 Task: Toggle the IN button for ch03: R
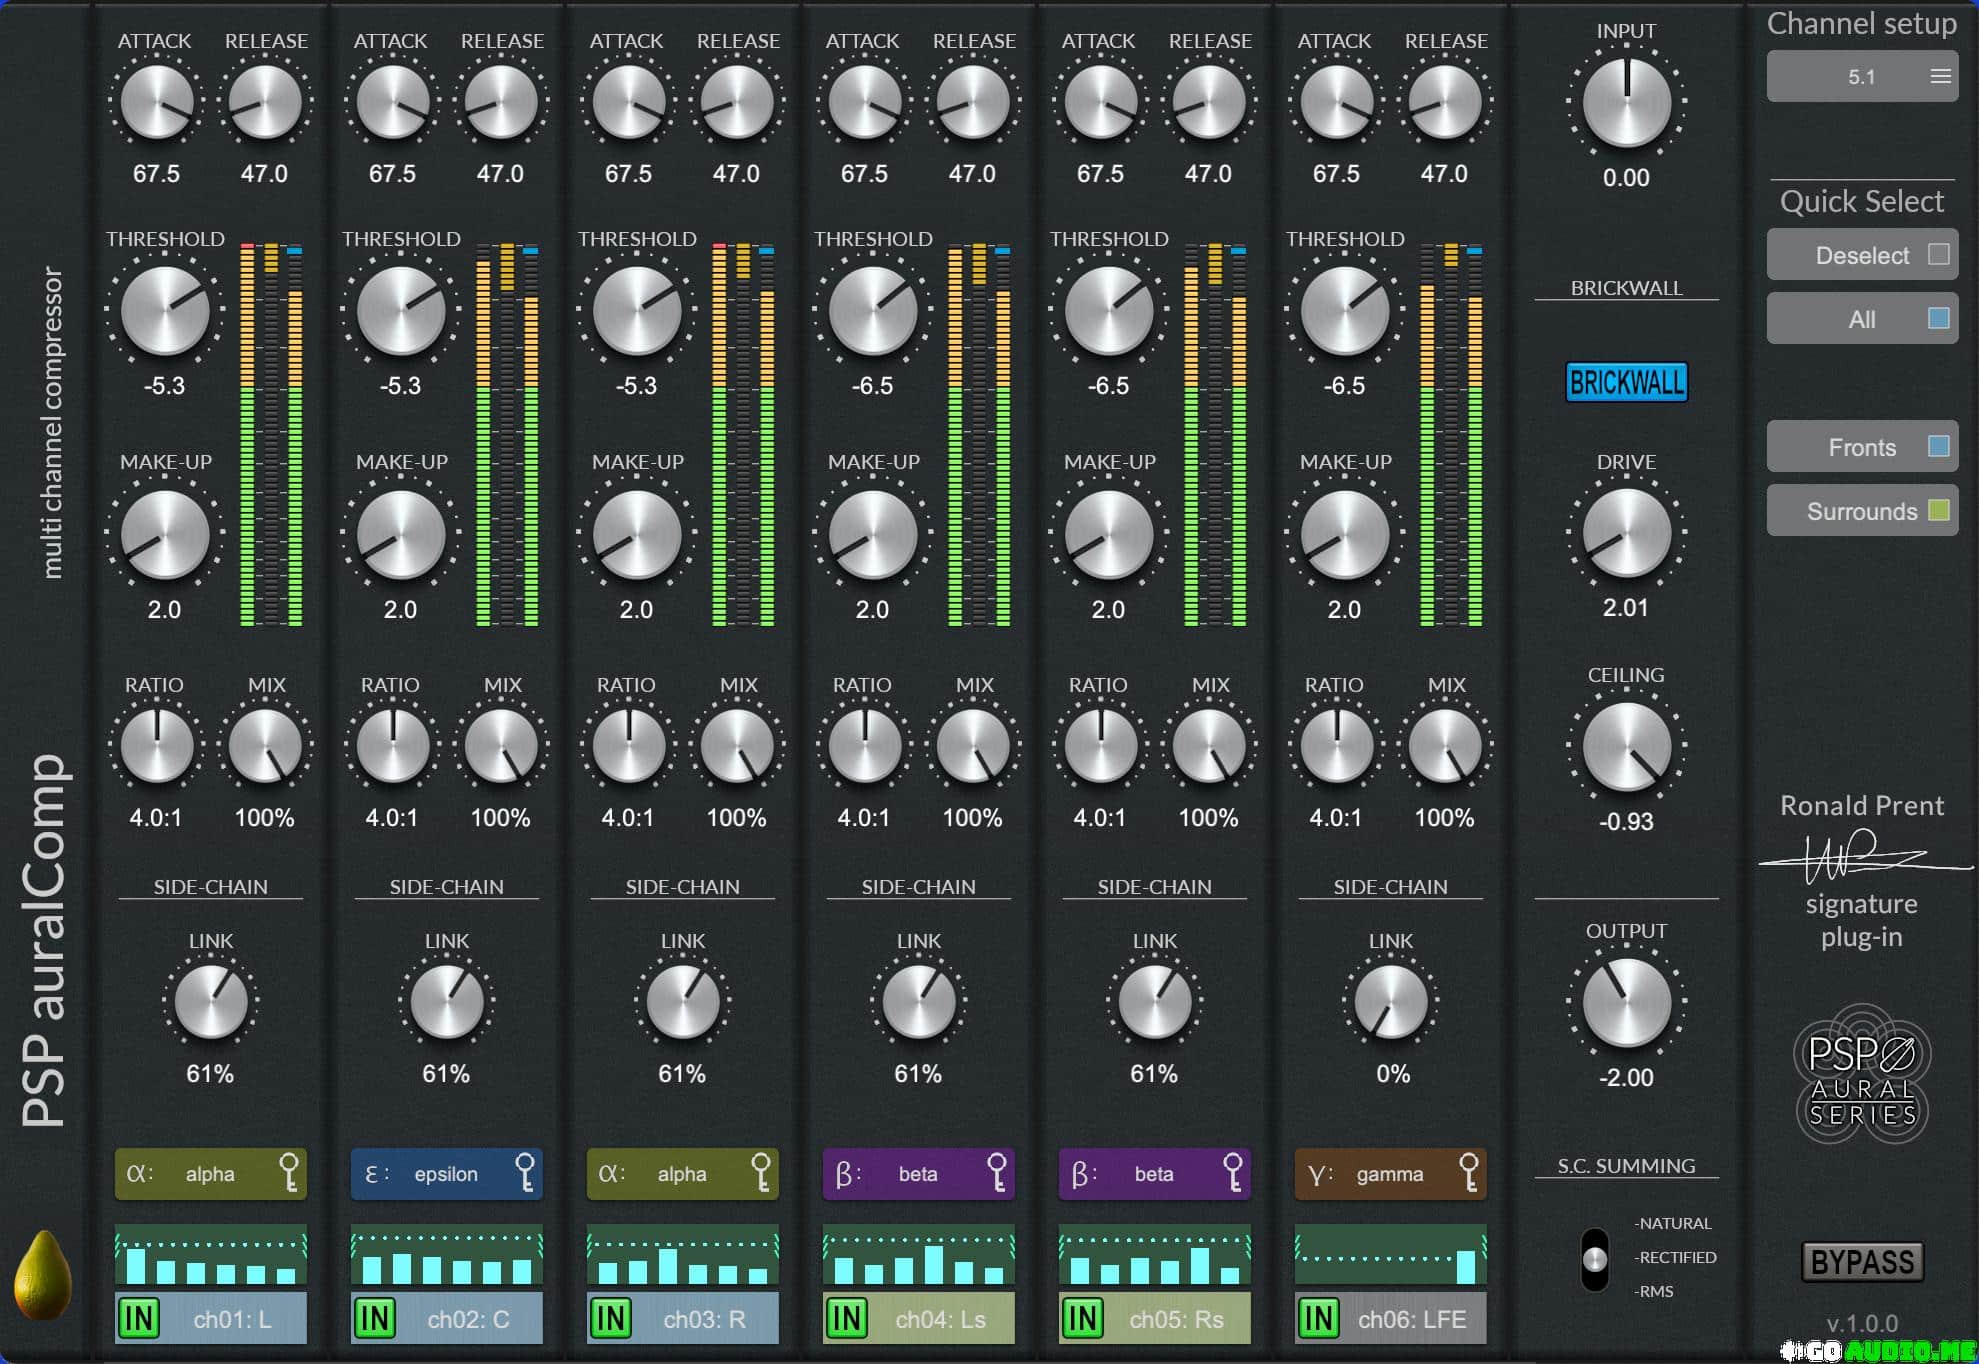(x=611, y=1319)
